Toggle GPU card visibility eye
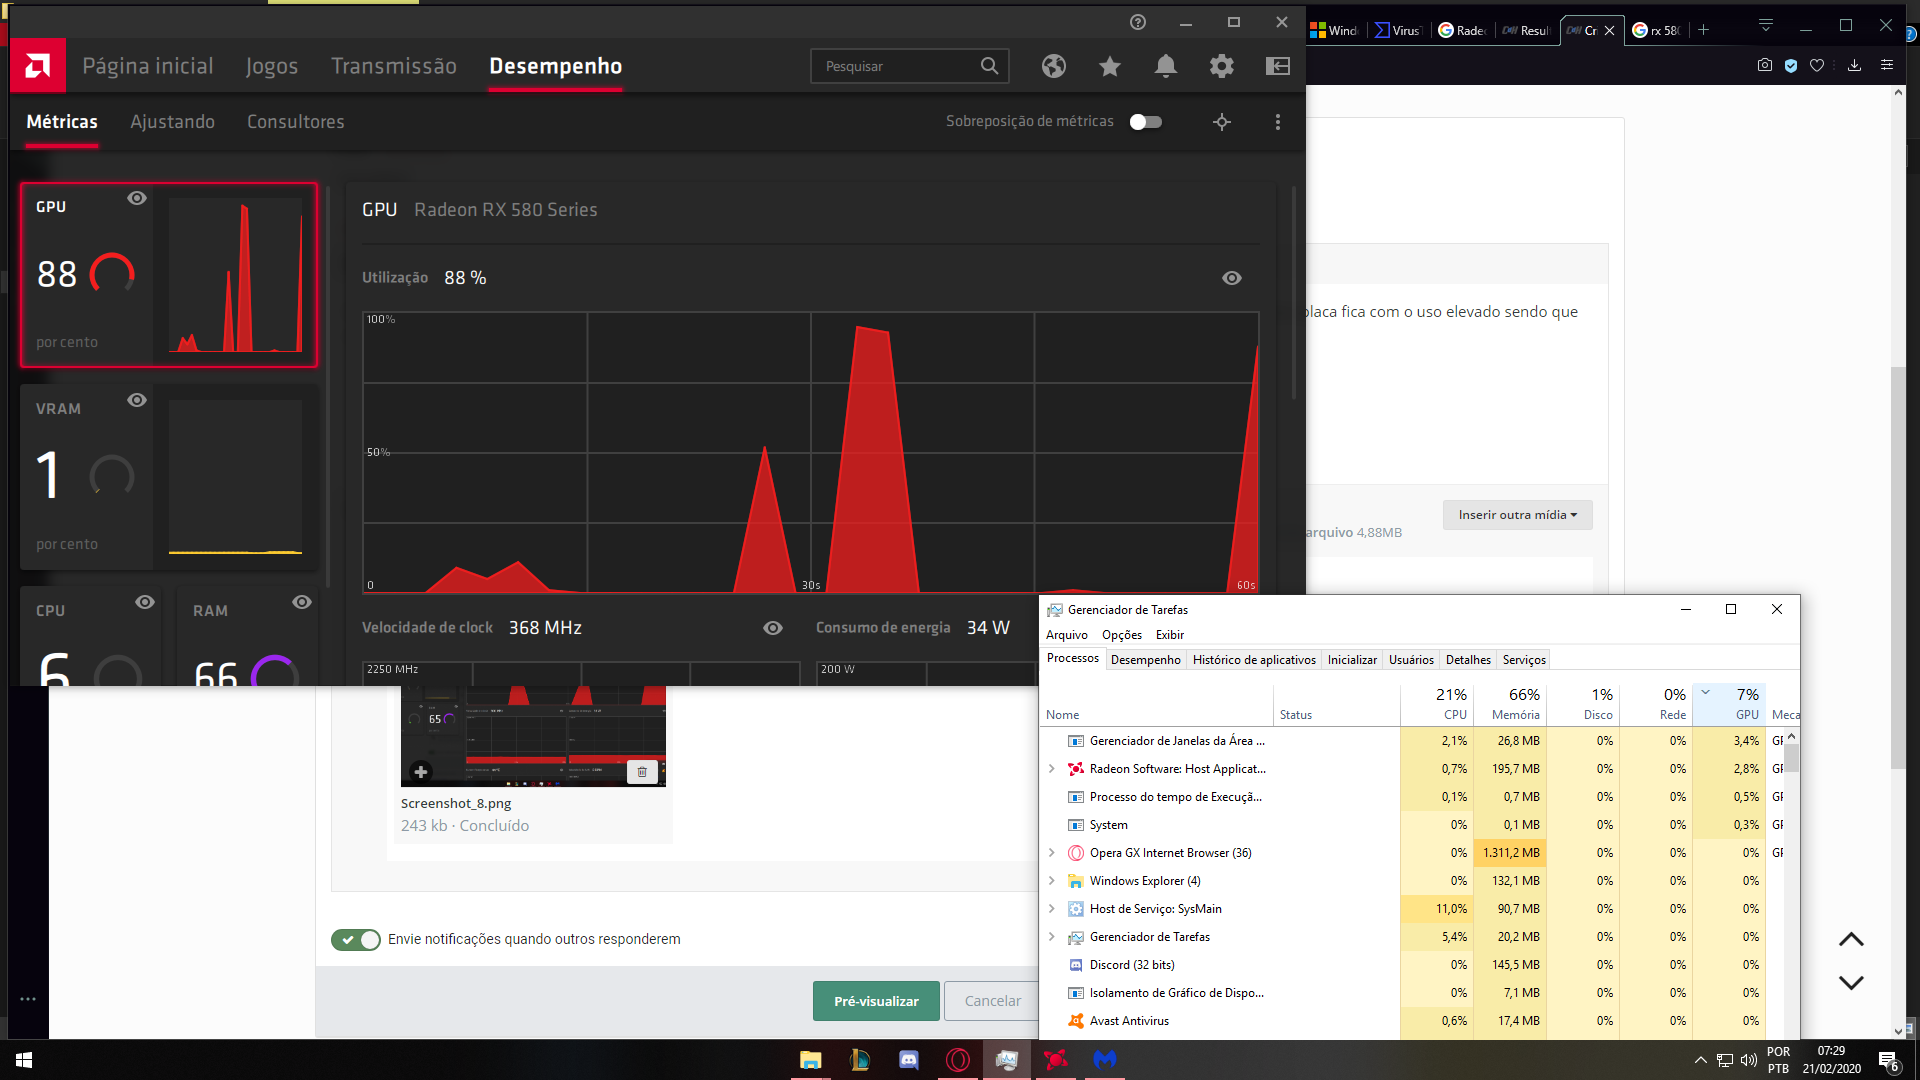 click(x=137, y=198)
